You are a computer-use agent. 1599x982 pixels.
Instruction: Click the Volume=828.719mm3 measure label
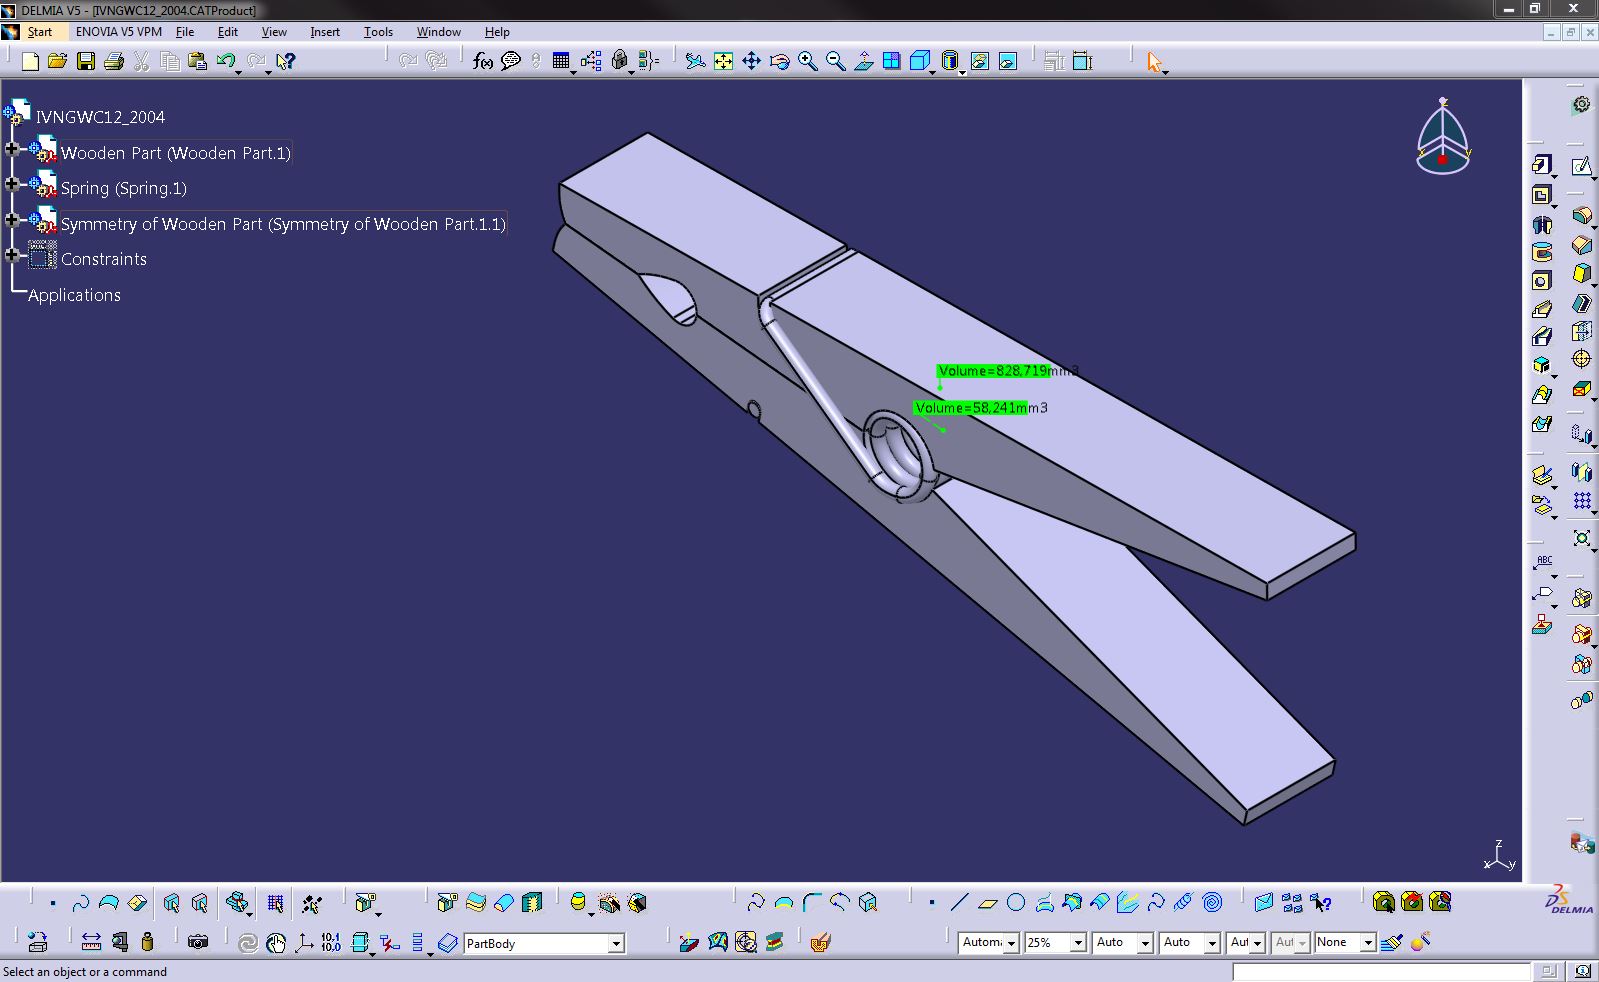pyautogui.click(x=1008, y=371)
